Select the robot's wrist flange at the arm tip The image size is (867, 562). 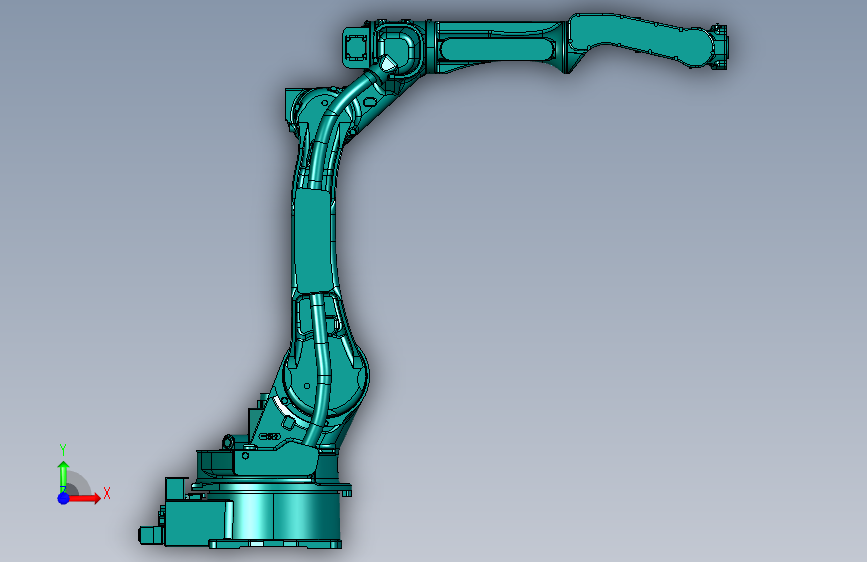tap(719, 47)
